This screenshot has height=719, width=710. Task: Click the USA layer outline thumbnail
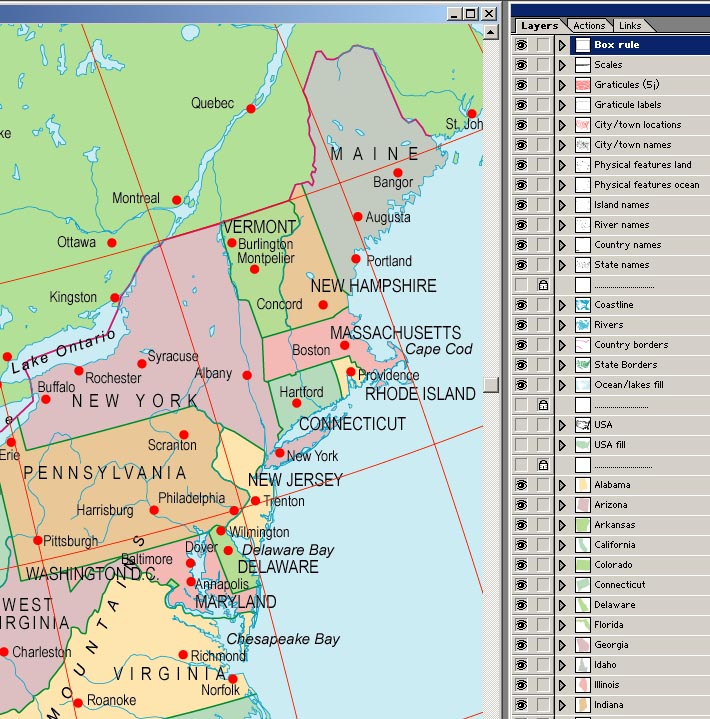click(x=583, y=425)
